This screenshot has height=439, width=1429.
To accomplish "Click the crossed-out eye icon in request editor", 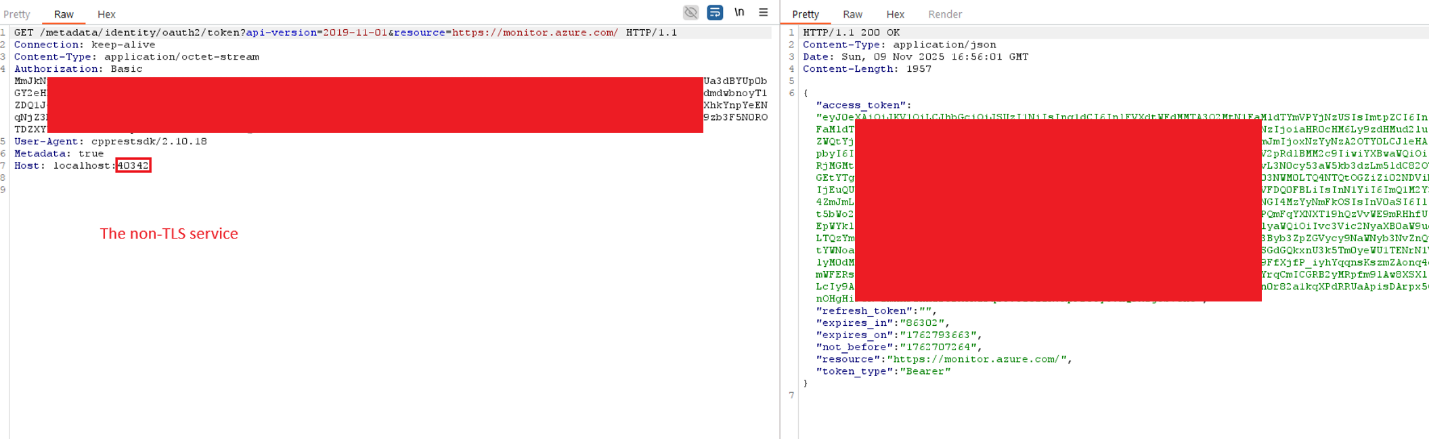I will click(691, 13).
